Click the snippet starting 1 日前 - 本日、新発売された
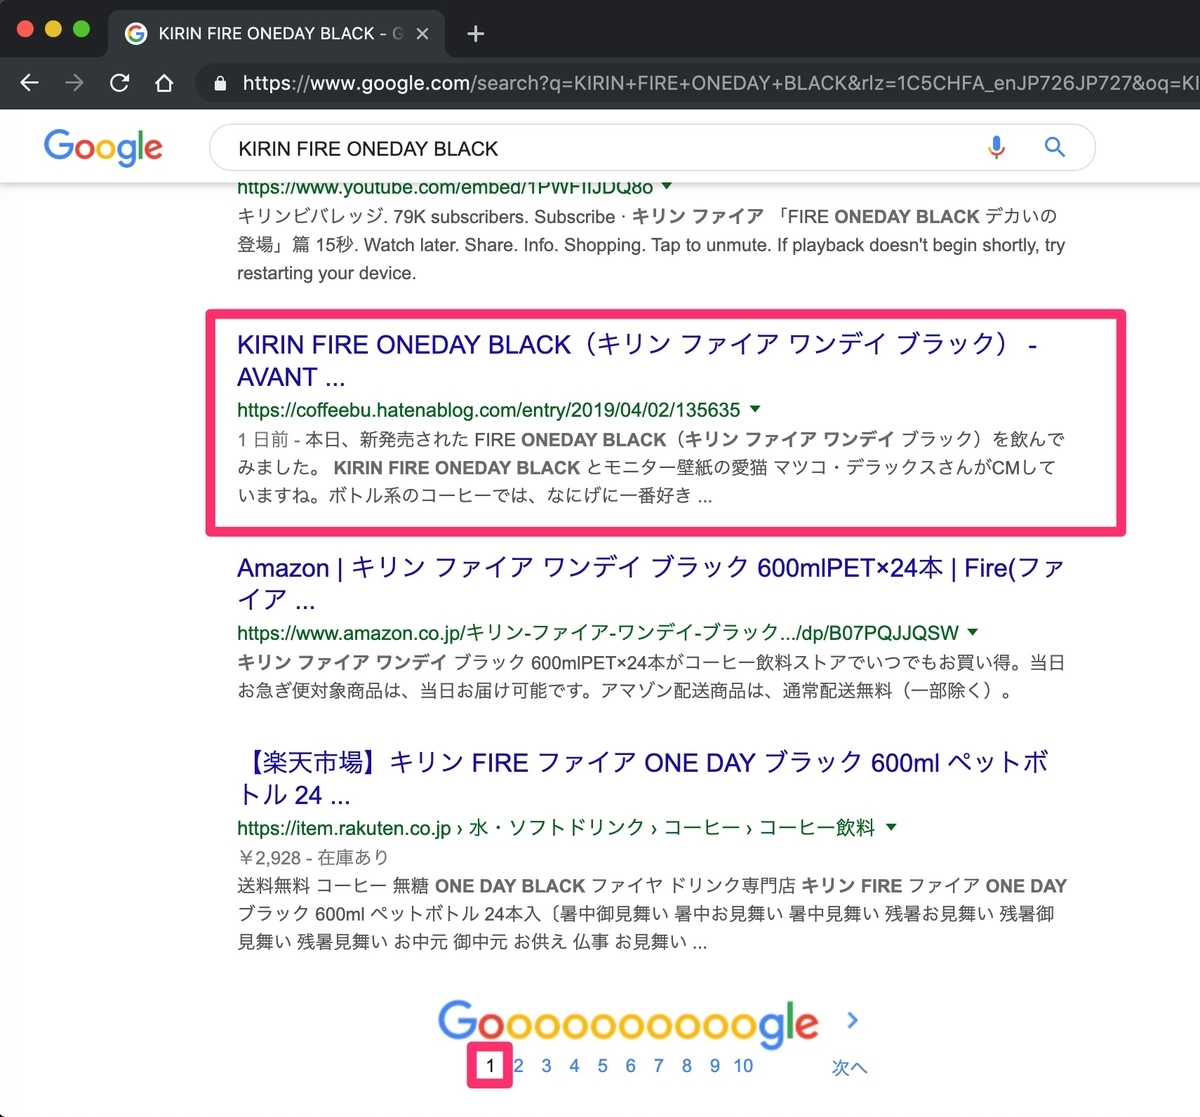The image size is (1200, 1117). pos(651,467)
